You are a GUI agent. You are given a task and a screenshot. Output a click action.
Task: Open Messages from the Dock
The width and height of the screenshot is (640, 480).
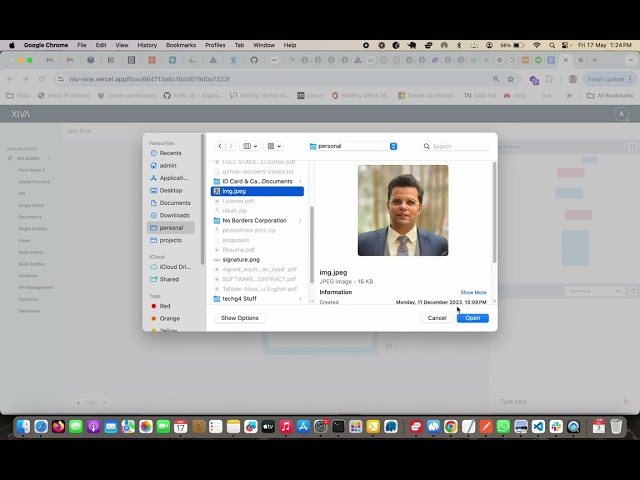click(76, 427)
